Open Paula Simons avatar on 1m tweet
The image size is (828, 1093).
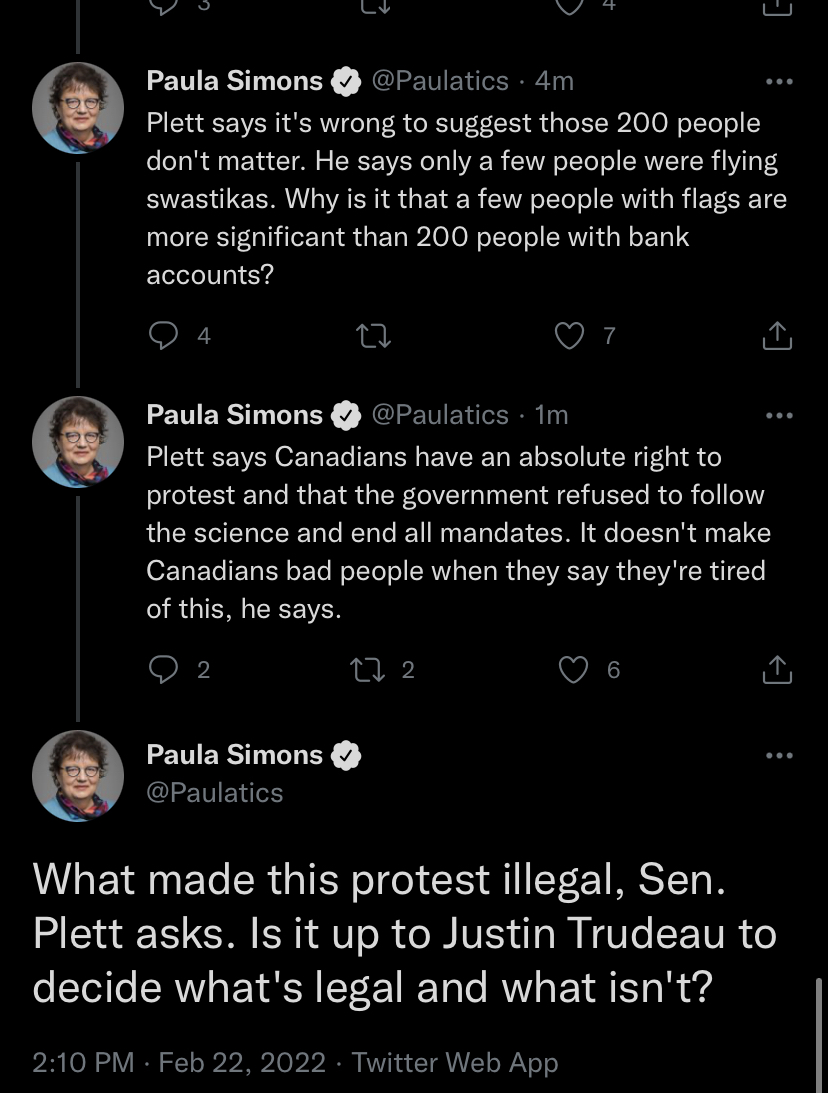pos(78,441)
